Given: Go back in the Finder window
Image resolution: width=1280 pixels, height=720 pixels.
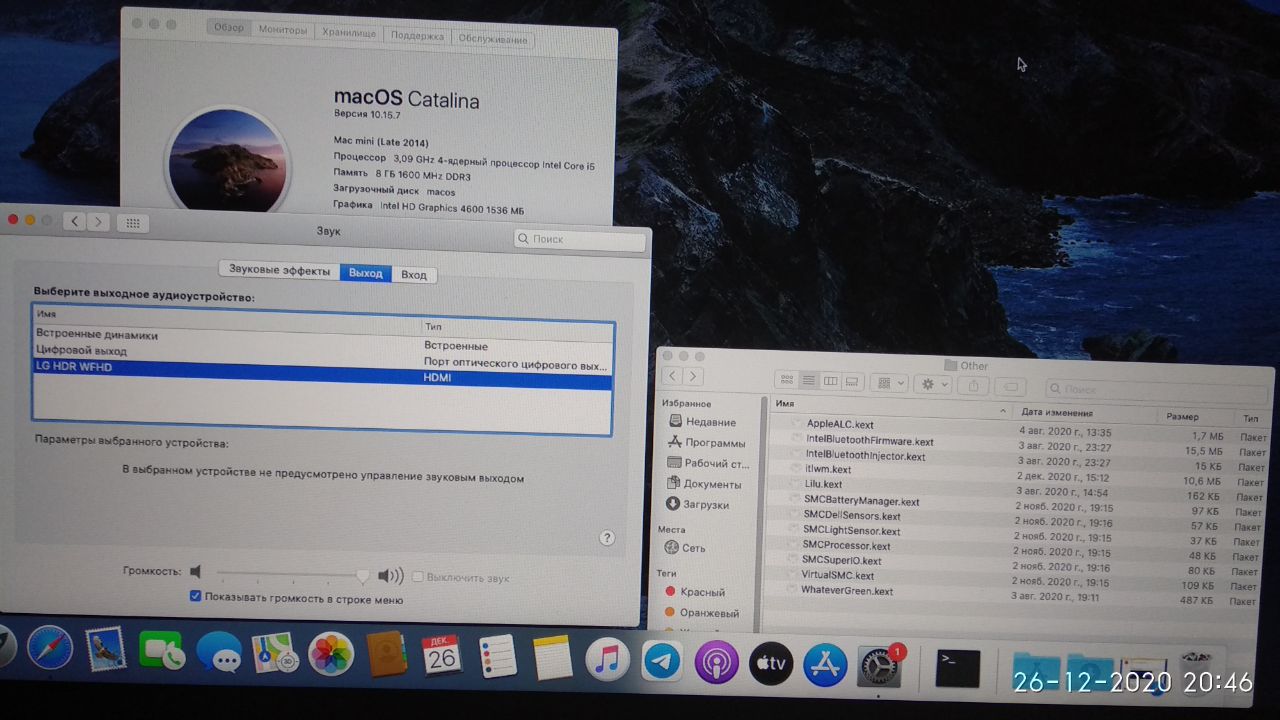Looking at the screenshot, I should click(673, 375).
